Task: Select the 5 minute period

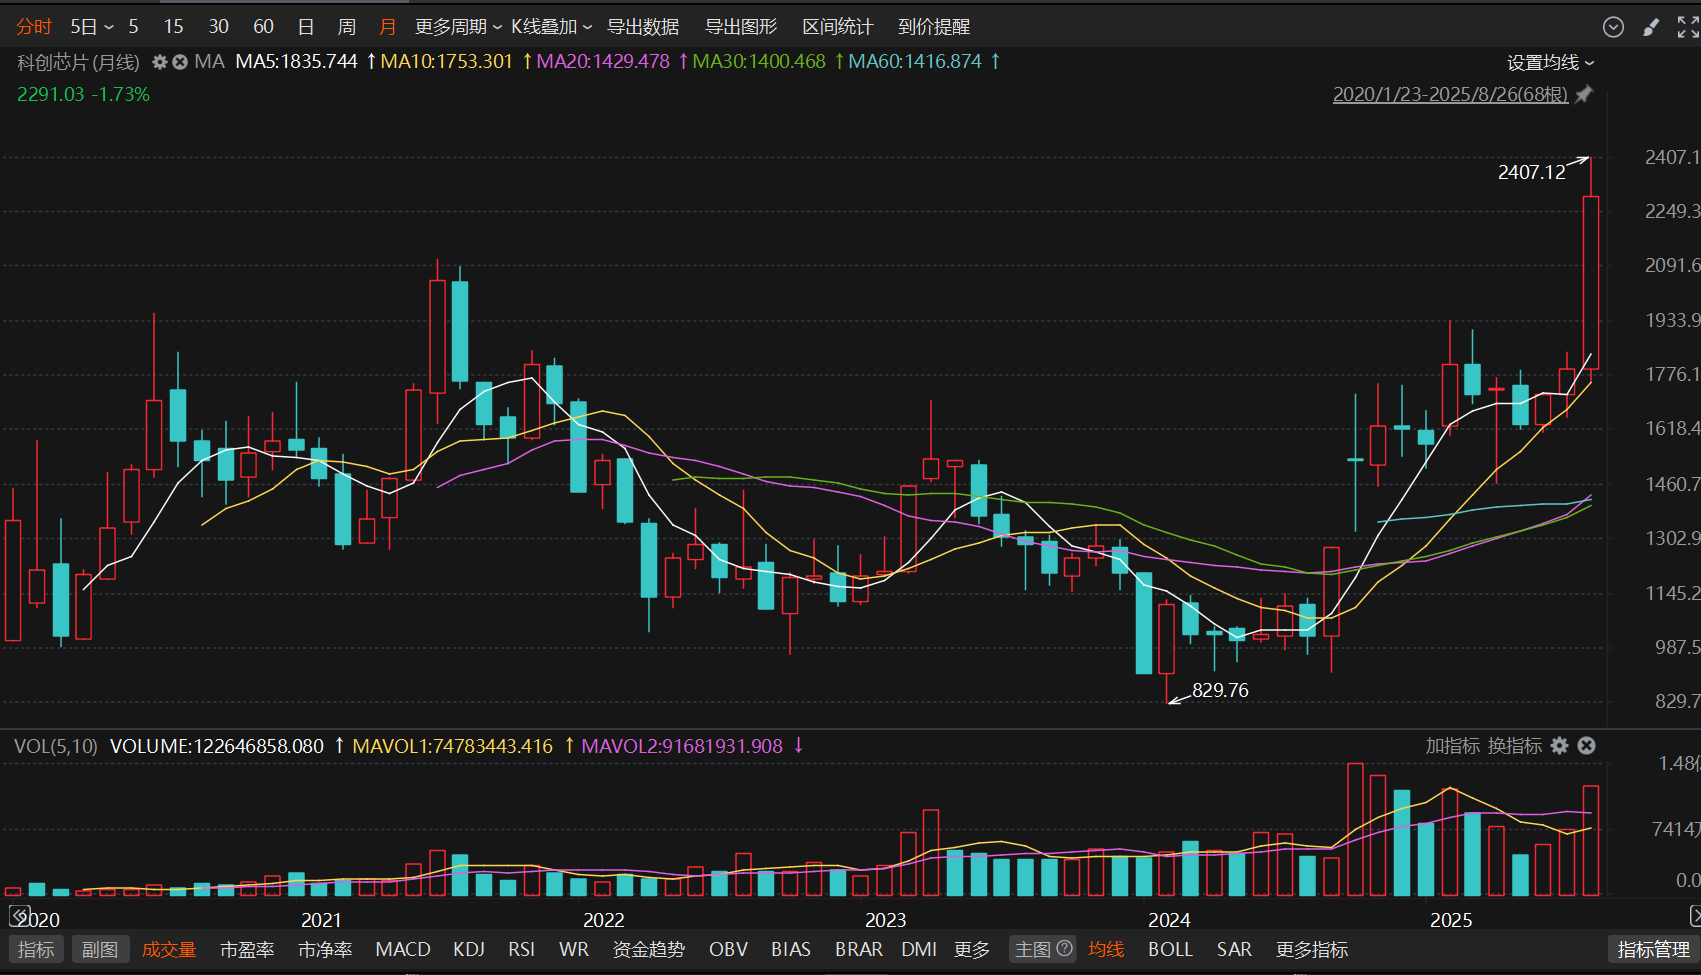Action: click(x=133, y=27)
